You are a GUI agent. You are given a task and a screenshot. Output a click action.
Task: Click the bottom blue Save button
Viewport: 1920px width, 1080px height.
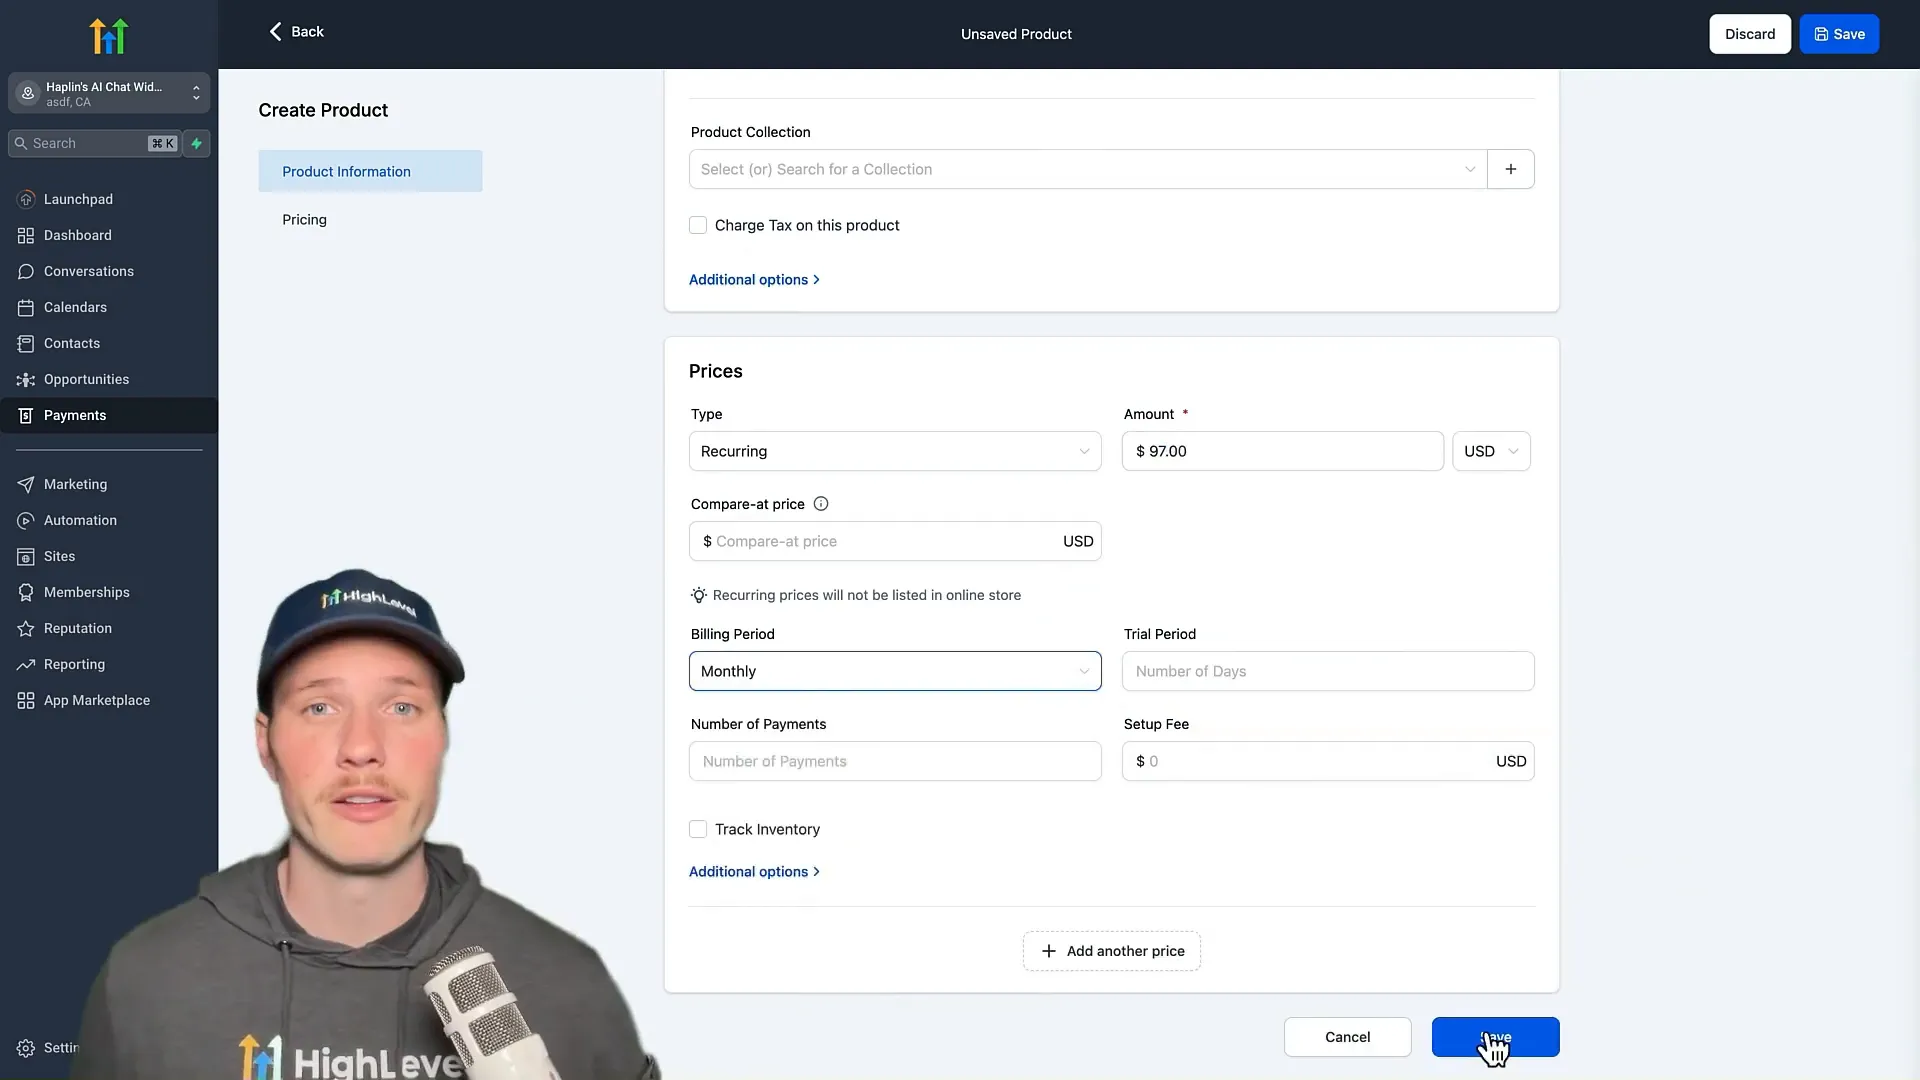click(x=1495, y=1037)
